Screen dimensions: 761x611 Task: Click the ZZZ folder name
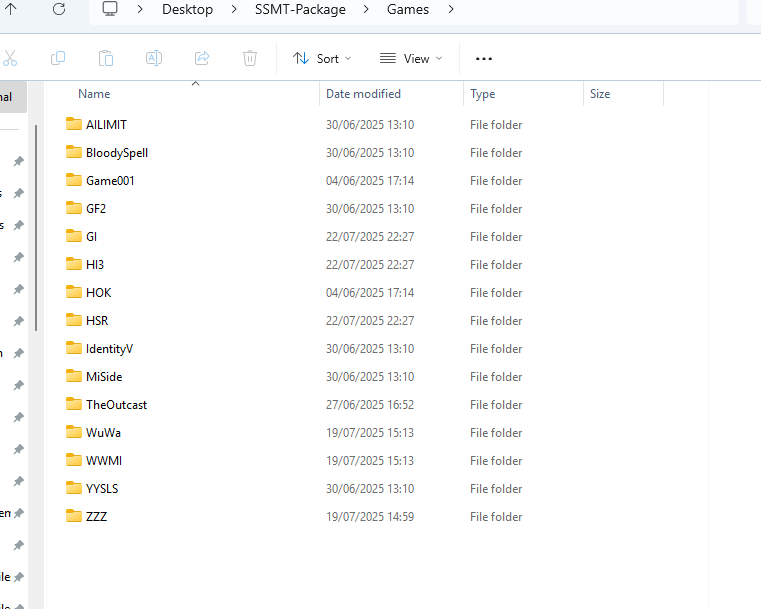click(97, 517)
